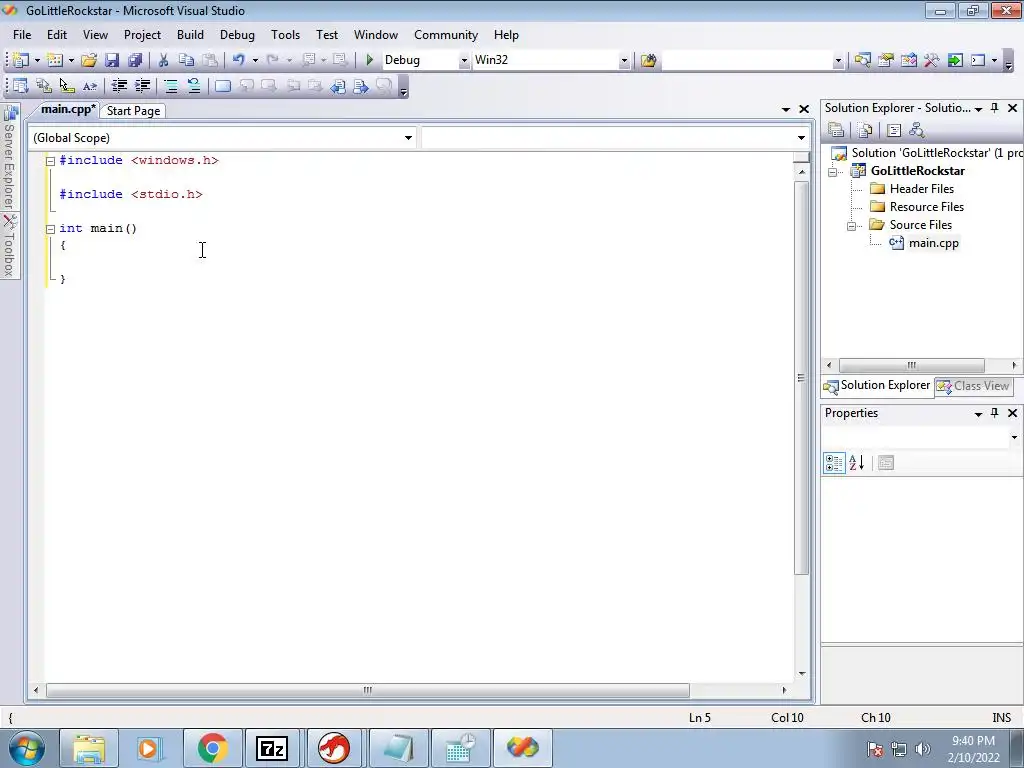Click Increase Line Indent icon
1024x768 pixels.
pos(142,86)
